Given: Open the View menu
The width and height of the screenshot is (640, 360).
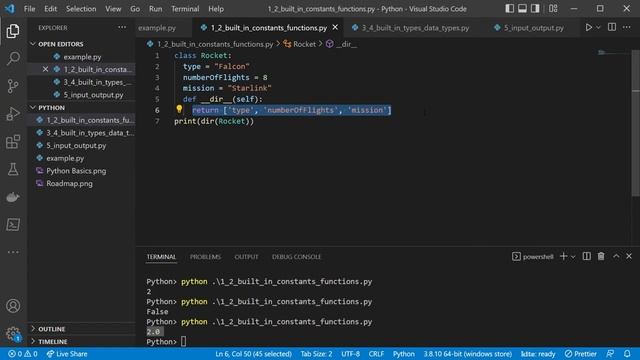Looking at the screenshot, I should [x=113, y=9].
